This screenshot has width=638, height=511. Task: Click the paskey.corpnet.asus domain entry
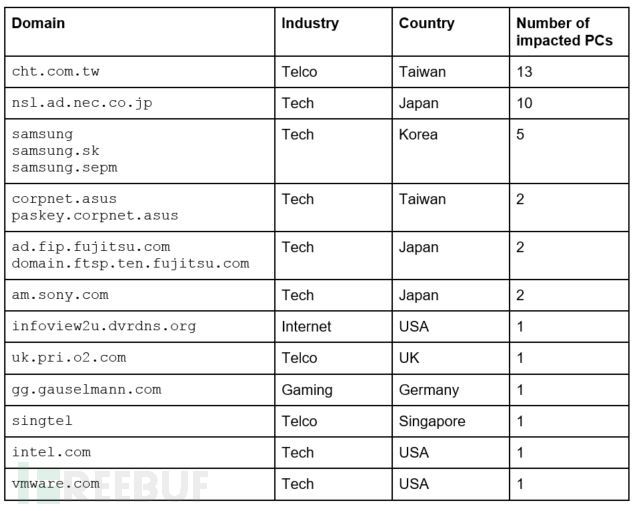click(x=95, y=215)
